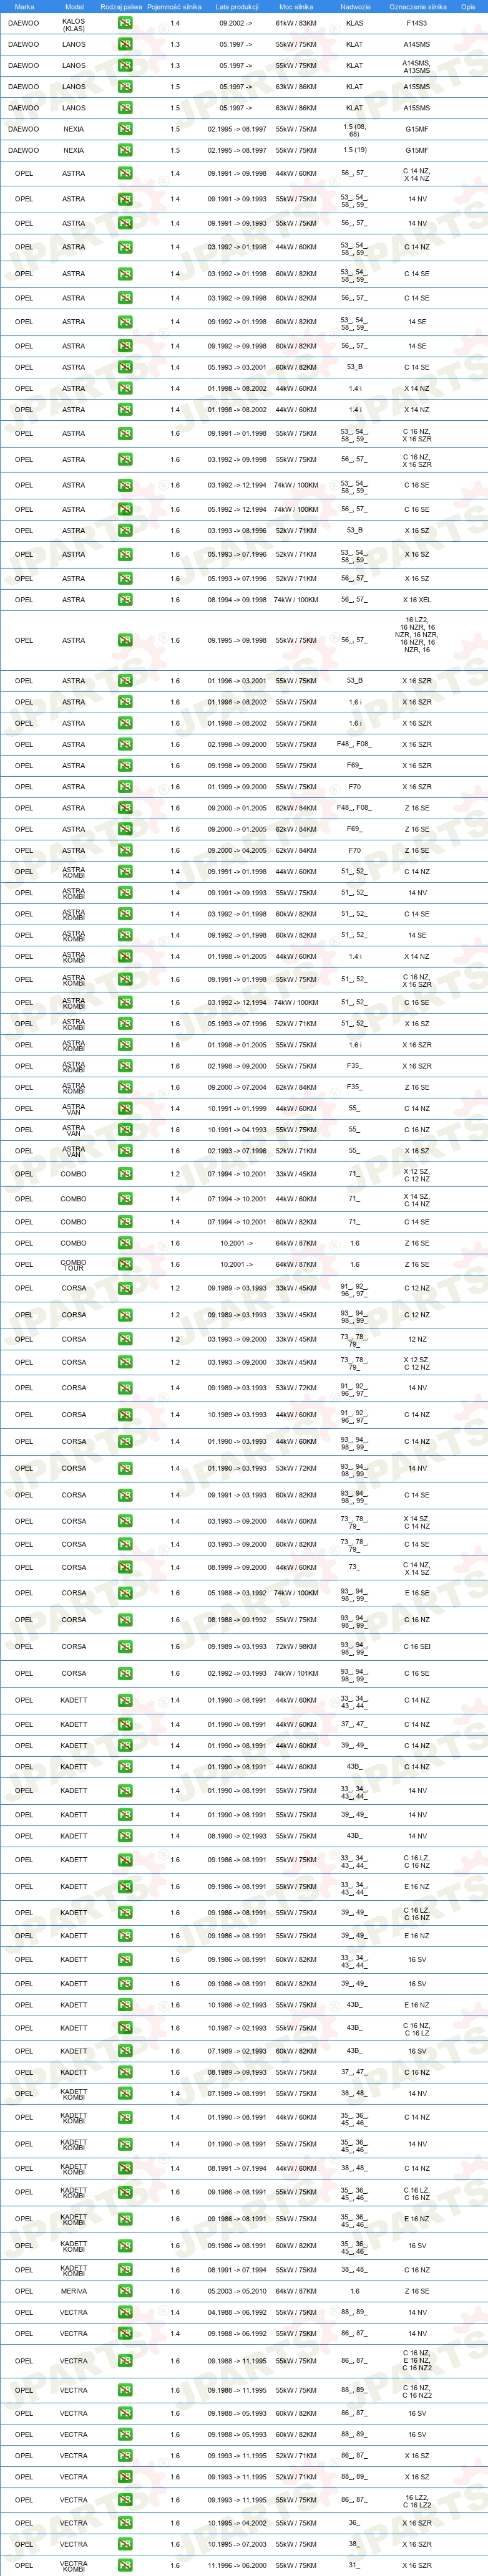Click the fuel icon in COMBO 1.4 44kW row
The width and height of the screenshot is (488, 2576).
point(125,1199)
